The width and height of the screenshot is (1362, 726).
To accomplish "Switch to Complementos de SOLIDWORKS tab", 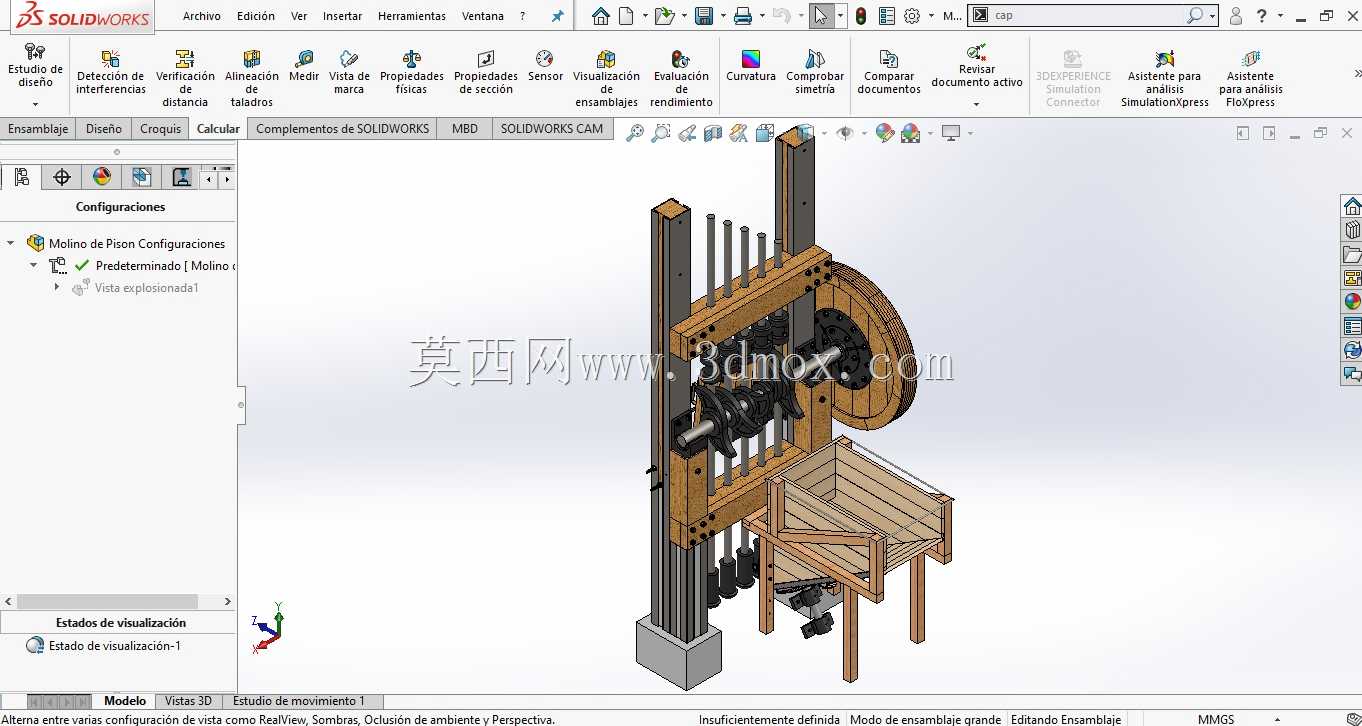I will click(x=343, y=128).
